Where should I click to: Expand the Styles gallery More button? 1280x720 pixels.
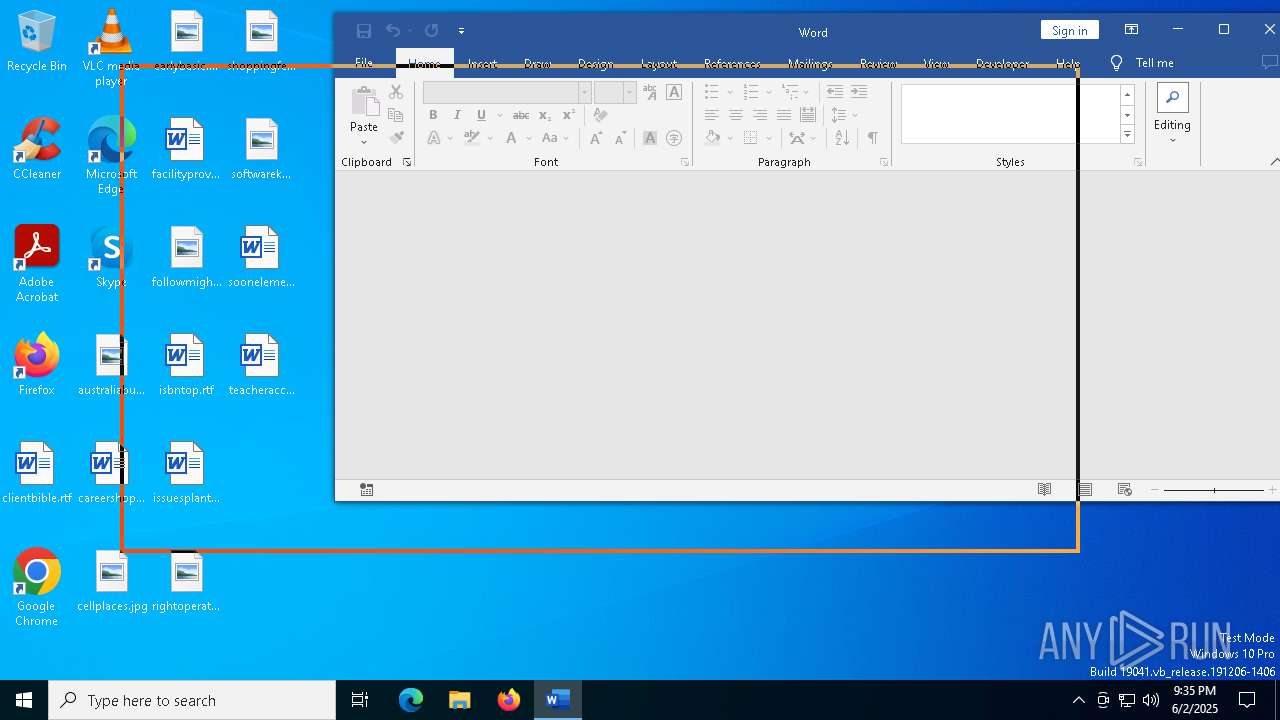(1127, 135)
